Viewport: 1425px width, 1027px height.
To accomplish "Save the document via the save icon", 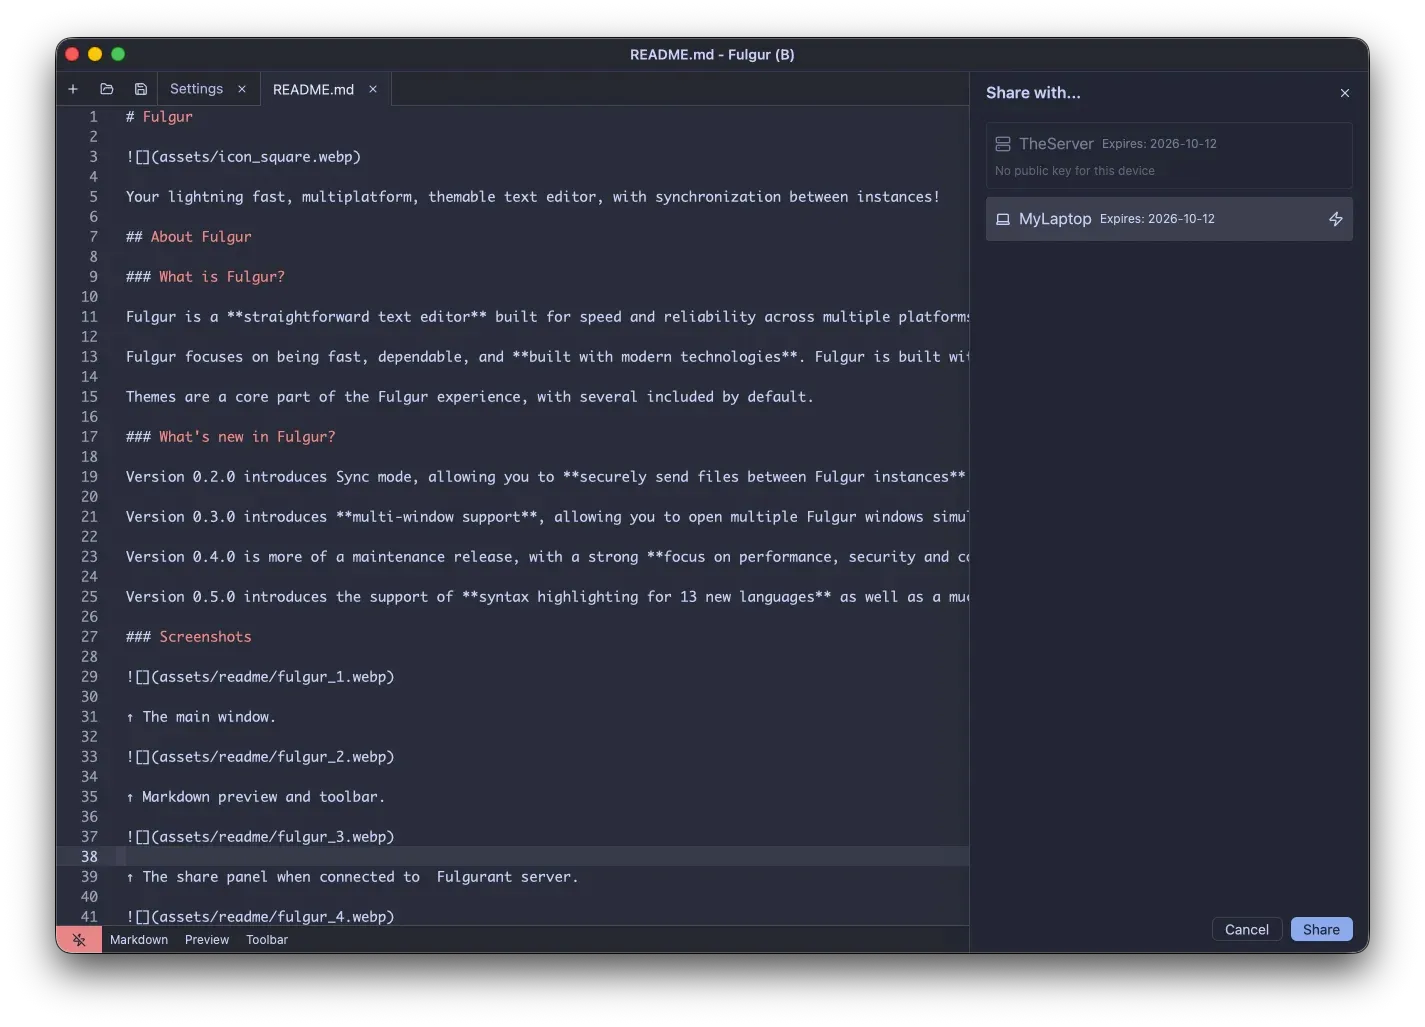I will pyautogui.click(x=140, y=89).
